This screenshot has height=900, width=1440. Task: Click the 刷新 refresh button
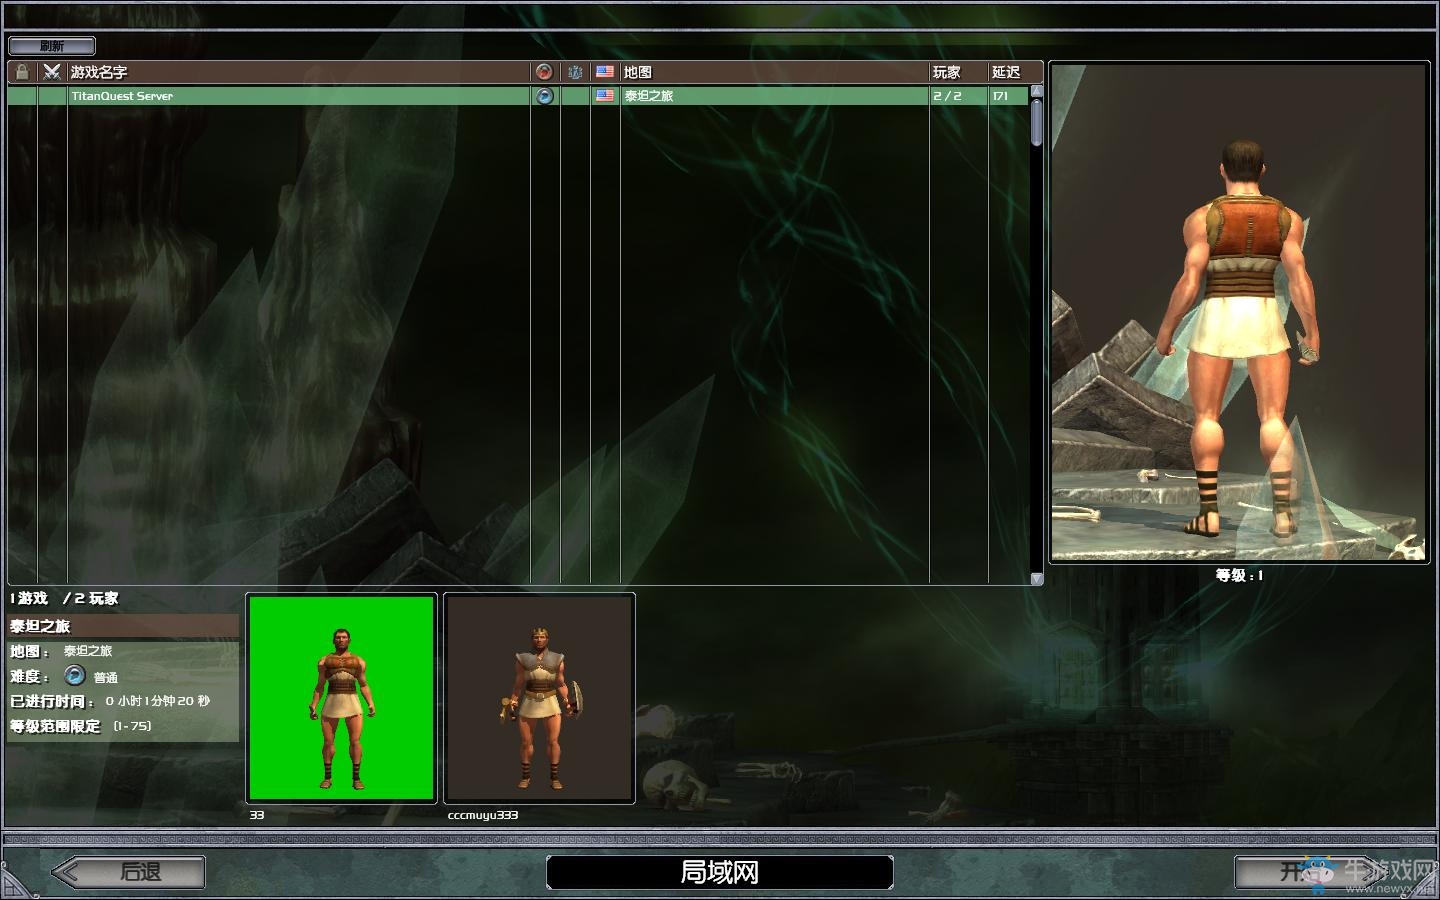pos(52,46)
